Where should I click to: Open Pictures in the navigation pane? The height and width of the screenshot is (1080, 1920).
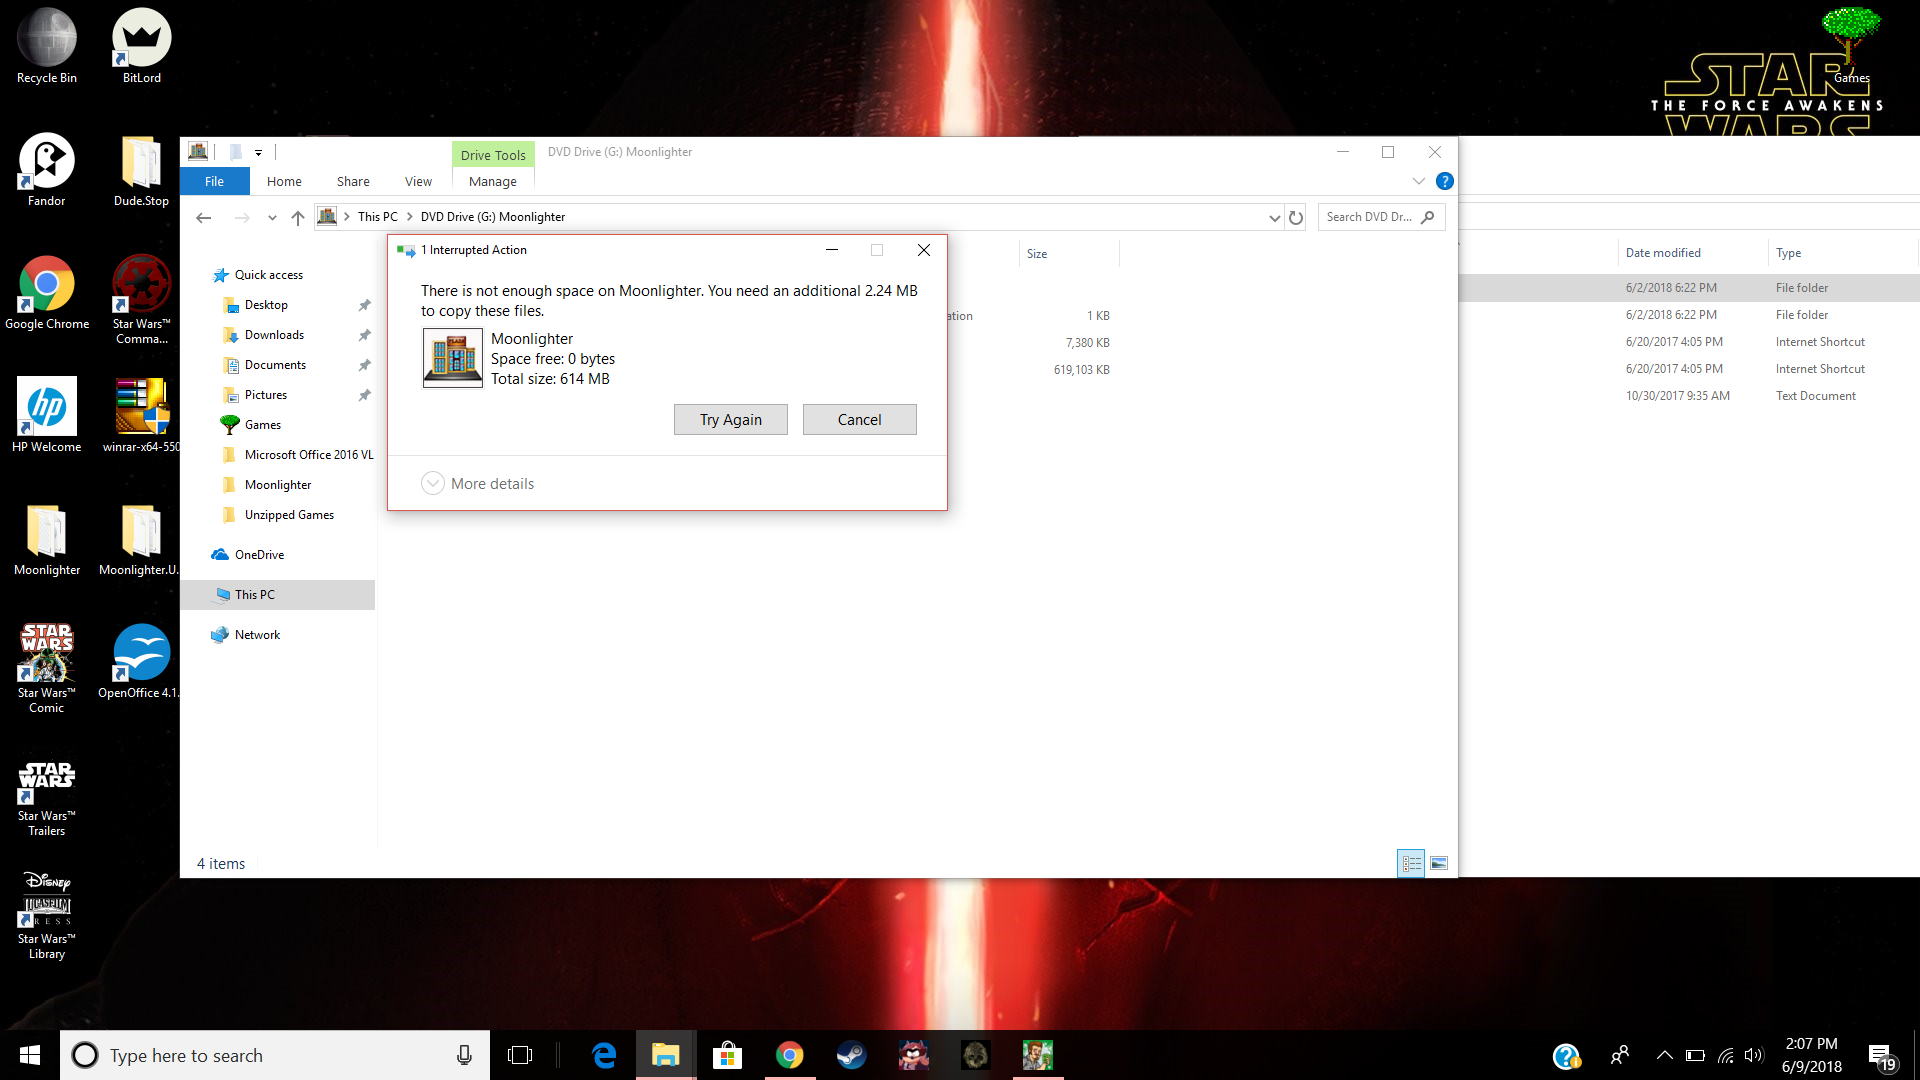pyautogui.click(x=265, y=395)
